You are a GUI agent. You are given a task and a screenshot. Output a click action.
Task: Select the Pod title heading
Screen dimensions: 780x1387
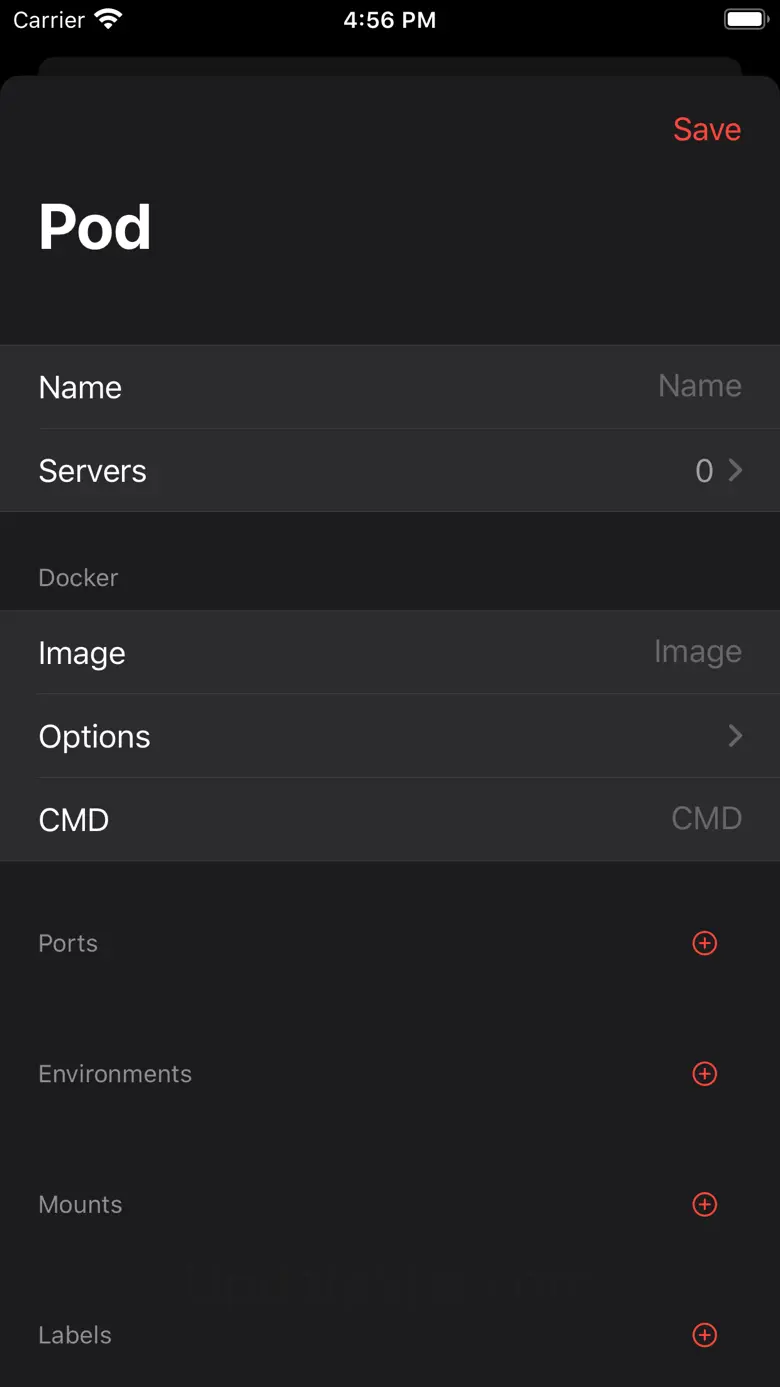pos(95,228)
